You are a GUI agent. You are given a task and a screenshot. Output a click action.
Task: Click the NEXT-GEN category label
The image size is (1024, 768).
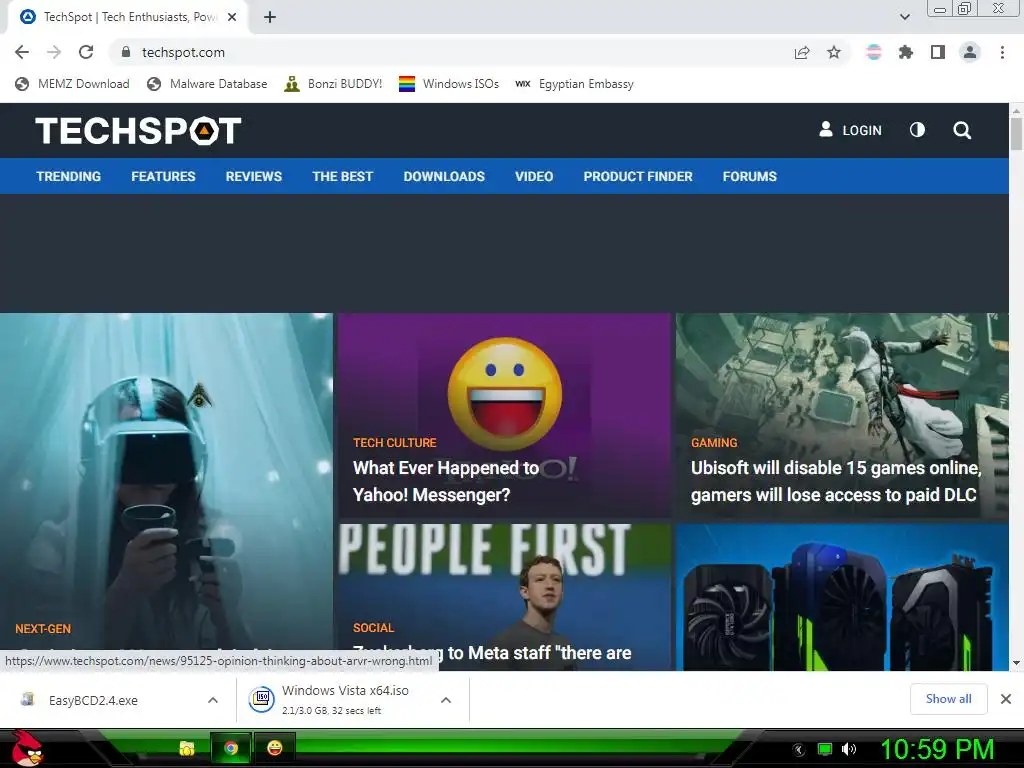43,629
